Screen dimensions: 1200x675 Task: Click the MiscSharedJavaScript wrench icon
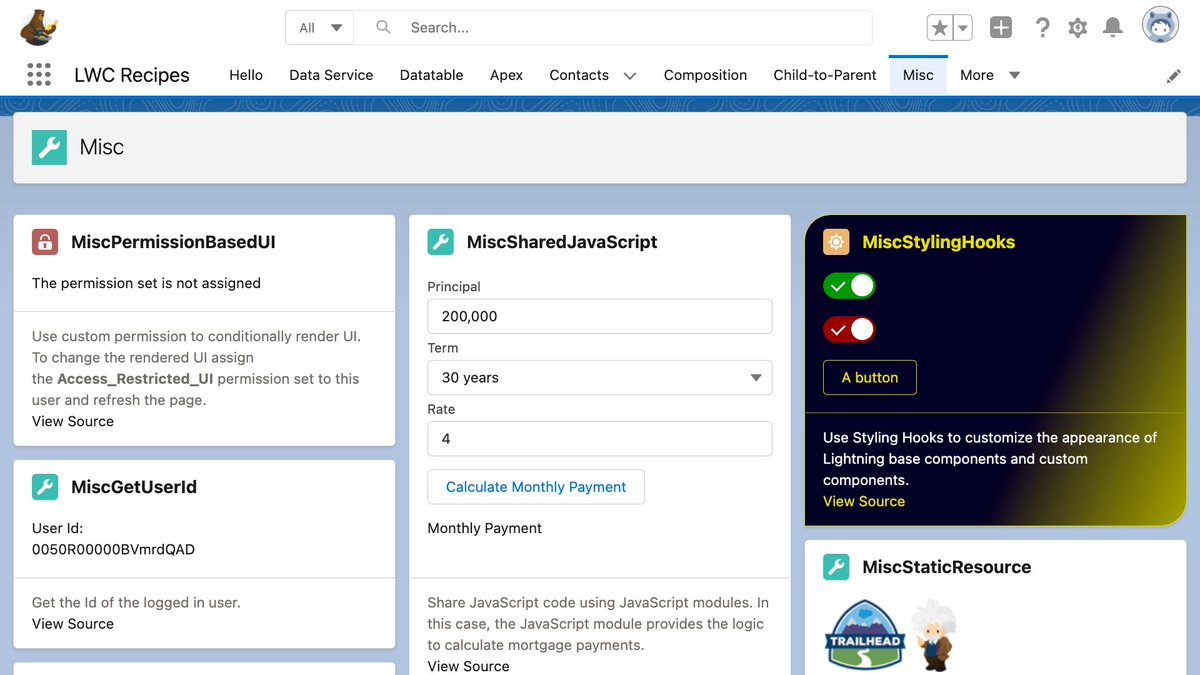pos(440,242)
